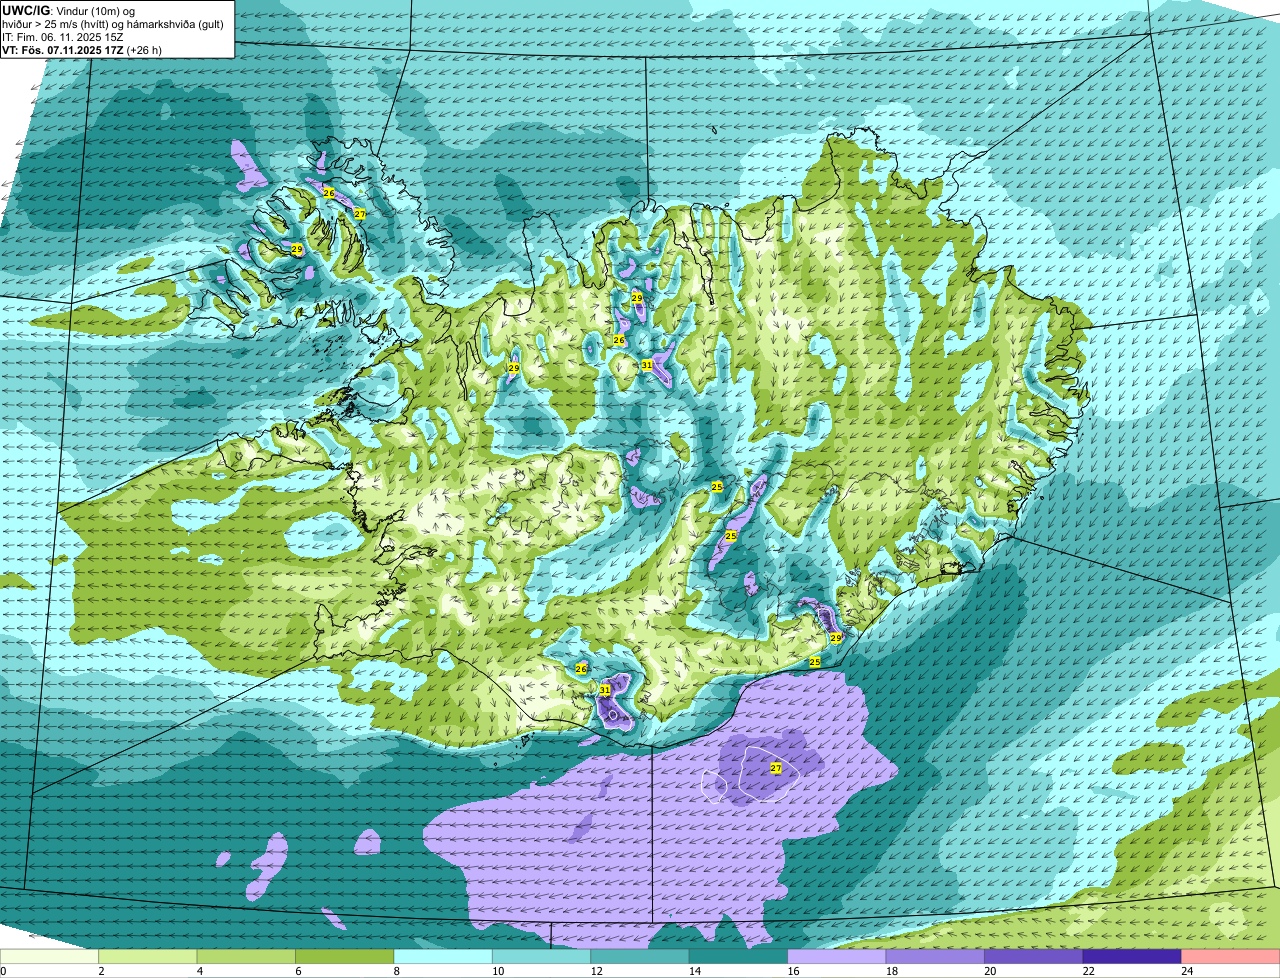Screen dimensions: 1280x978
Task: Click the 12–14 m/s legend color segment
Action: pyautogui.click(x=640, y=956)
